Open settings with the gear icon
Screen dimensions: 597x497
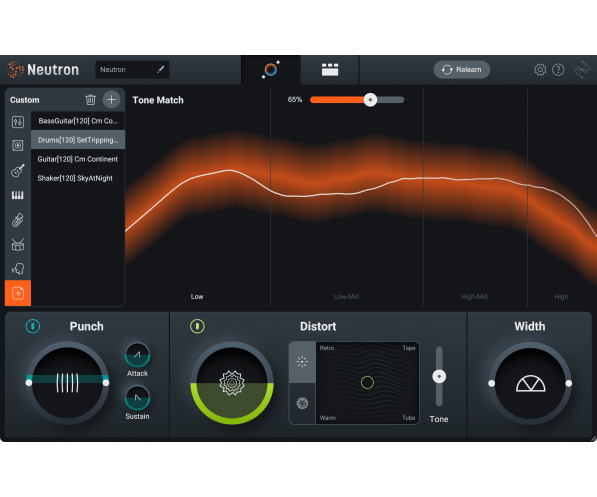pos(540,70)
